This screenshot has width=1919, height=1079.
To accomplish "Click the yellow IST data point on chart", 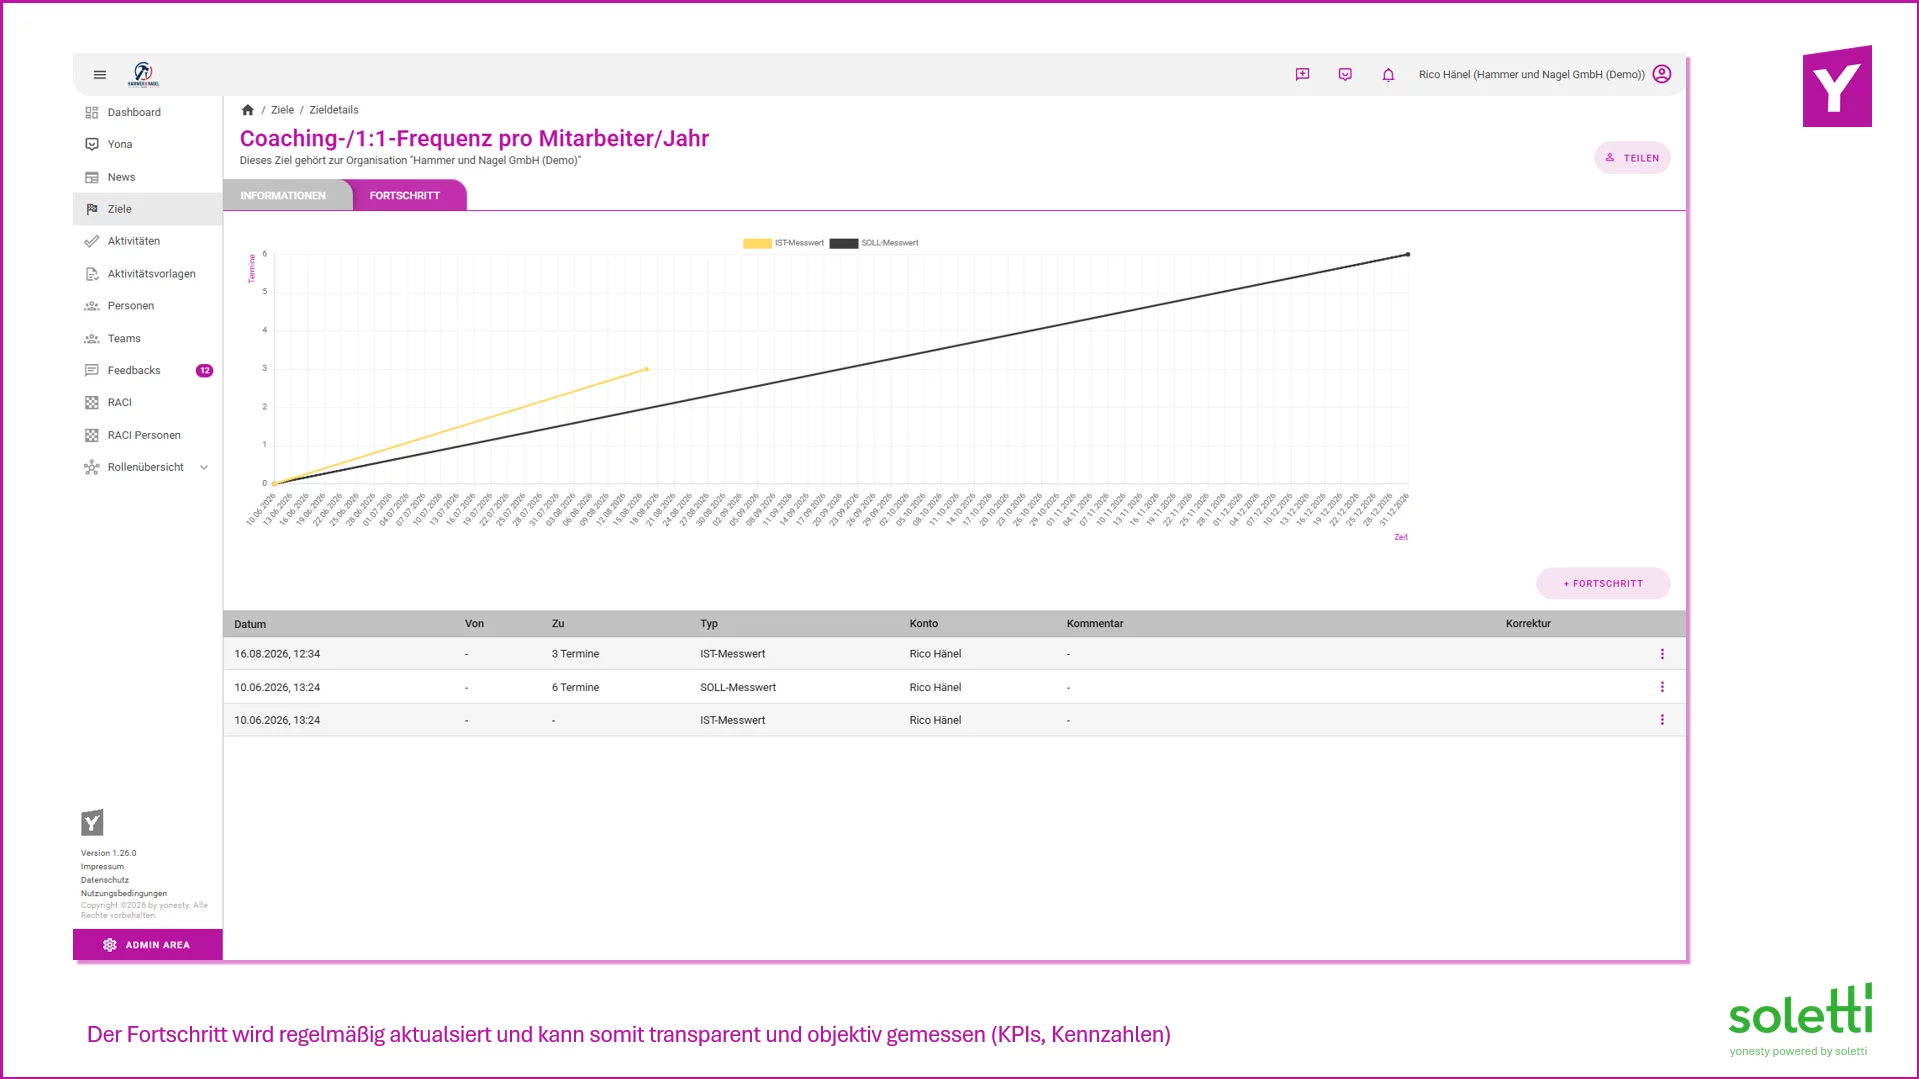I will point(646,369).
